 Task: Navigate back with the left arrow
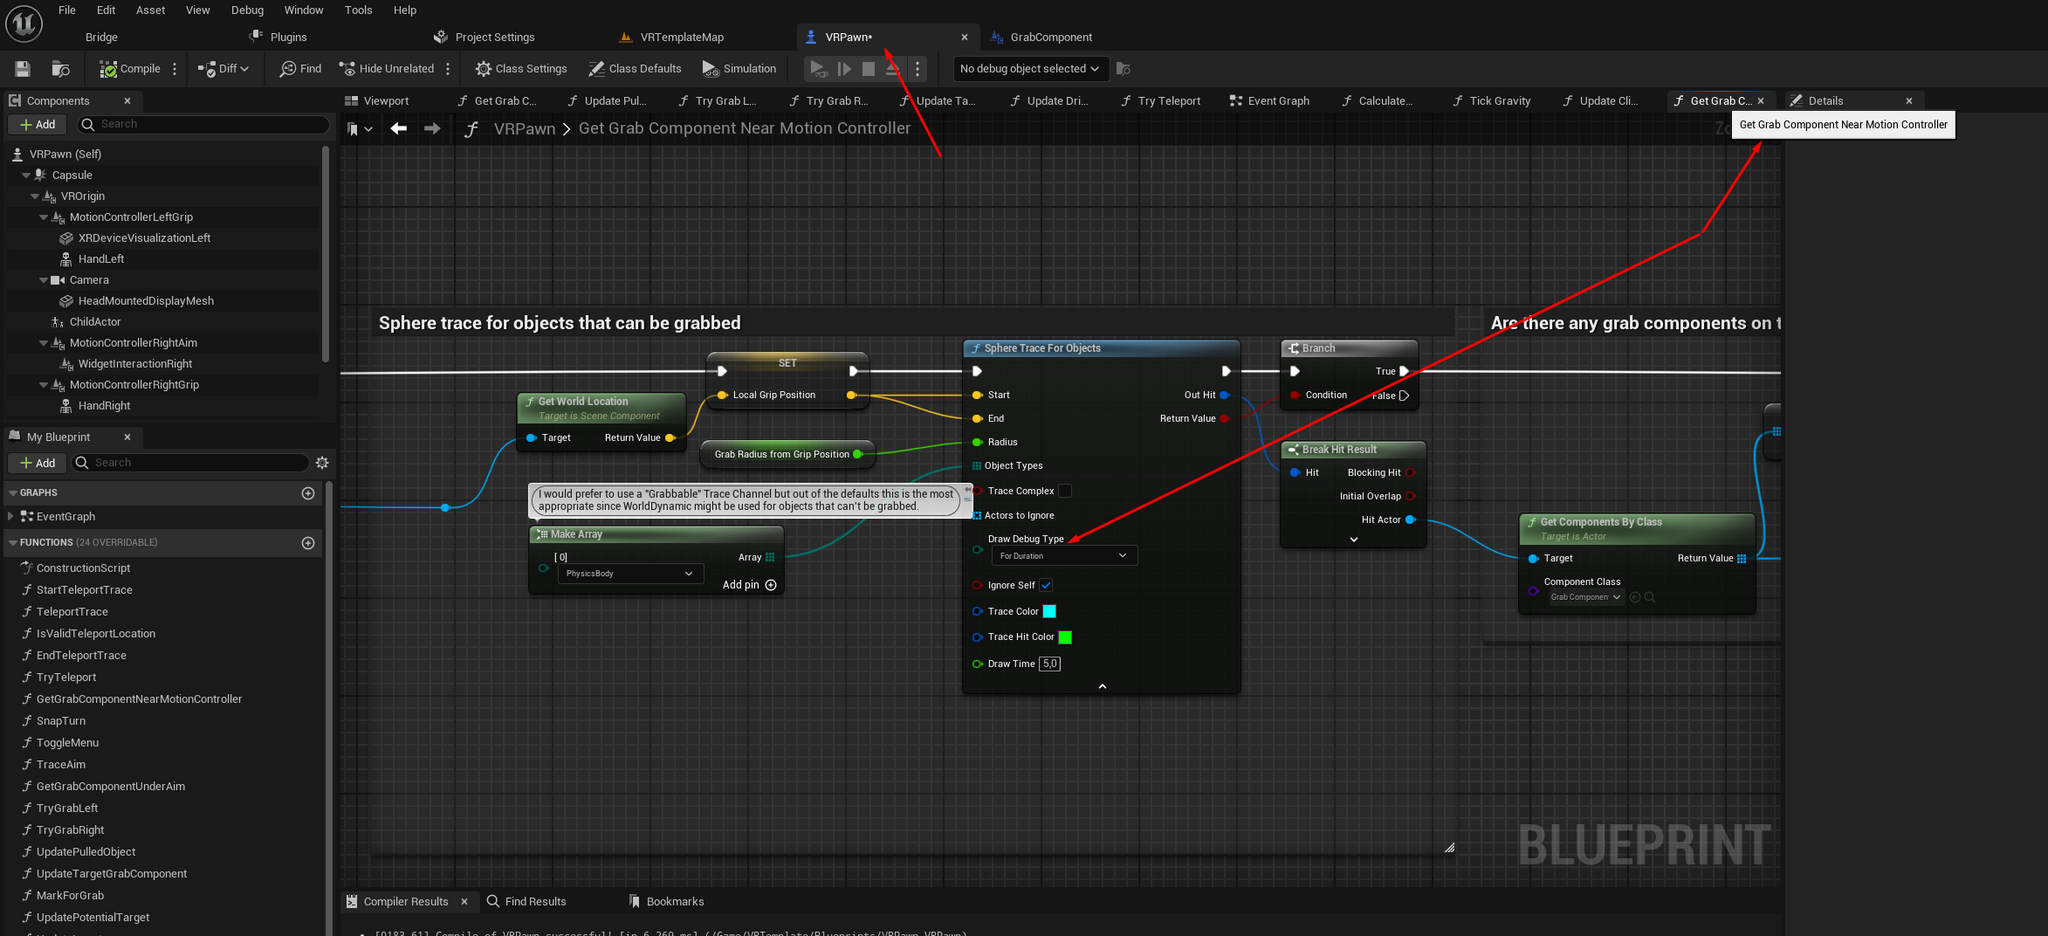point(399,128)
